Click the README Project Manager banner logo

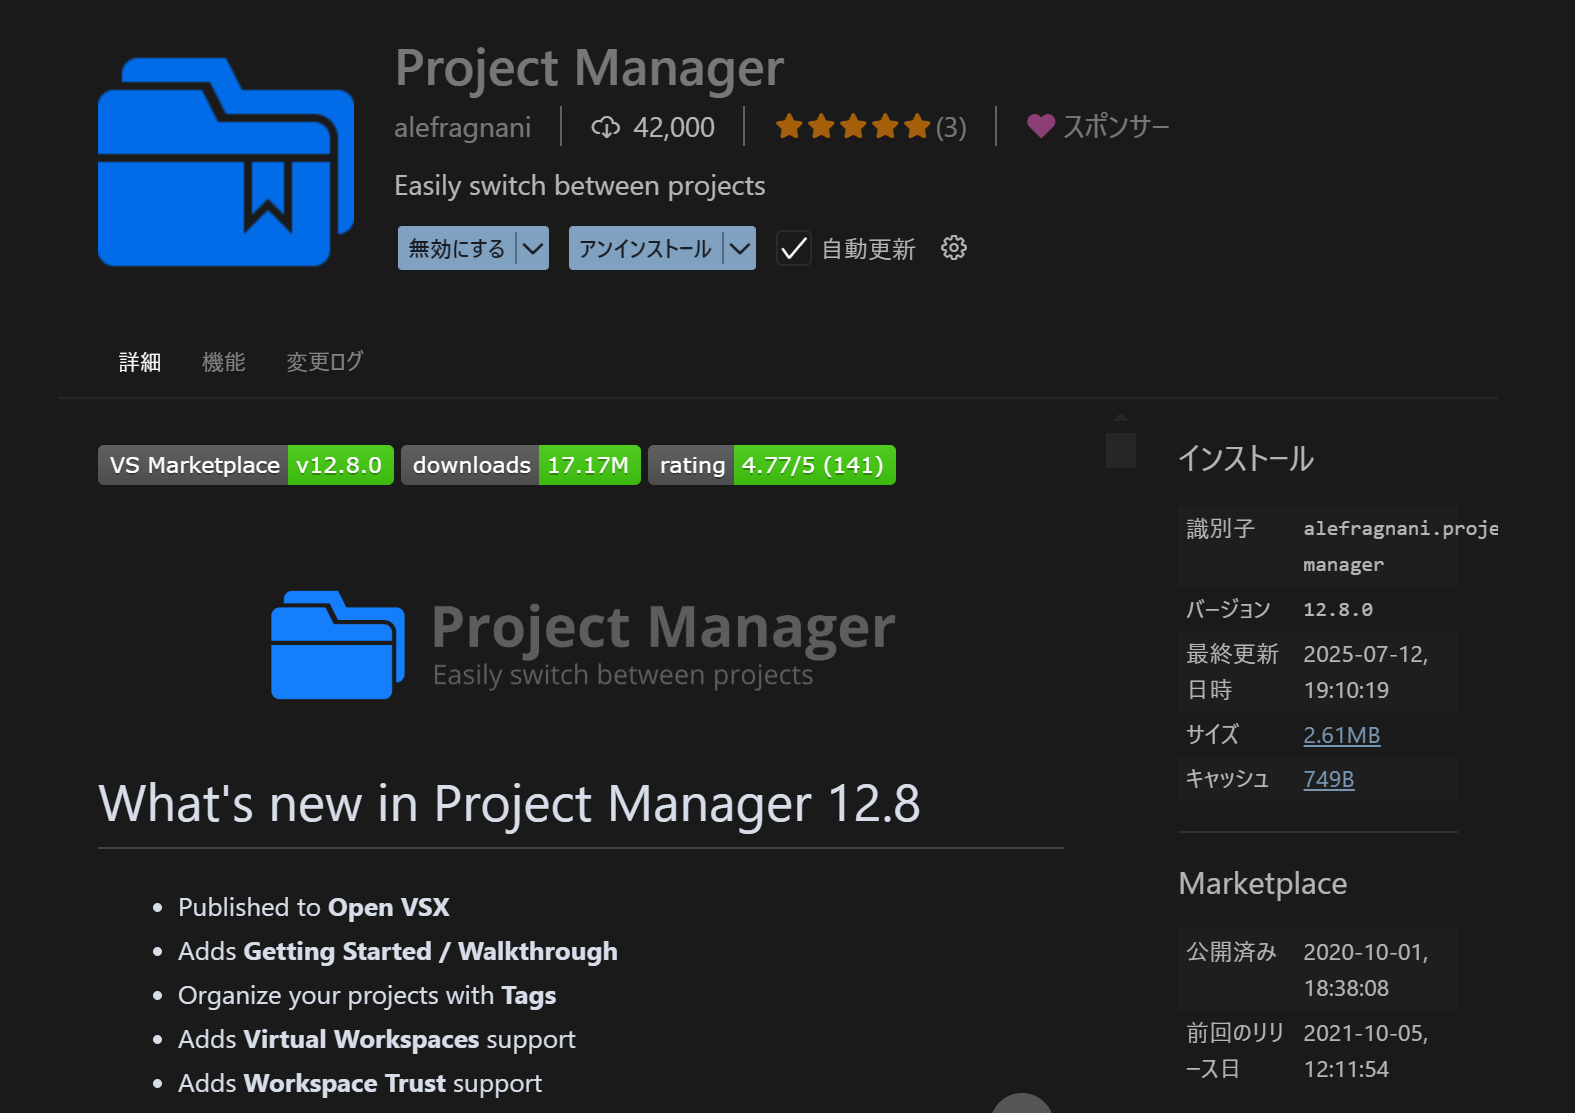(584, 645)
